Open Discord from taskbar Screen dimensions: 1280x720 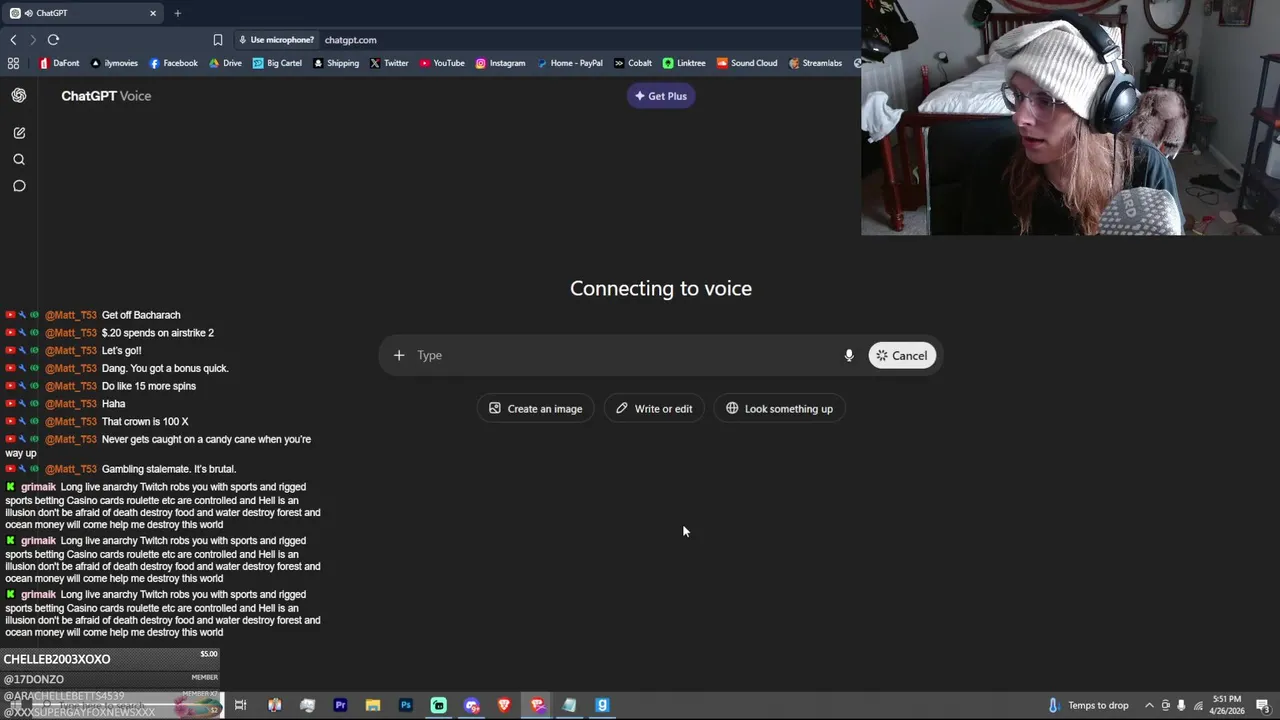pyautogui.click(x=472, y=705)
